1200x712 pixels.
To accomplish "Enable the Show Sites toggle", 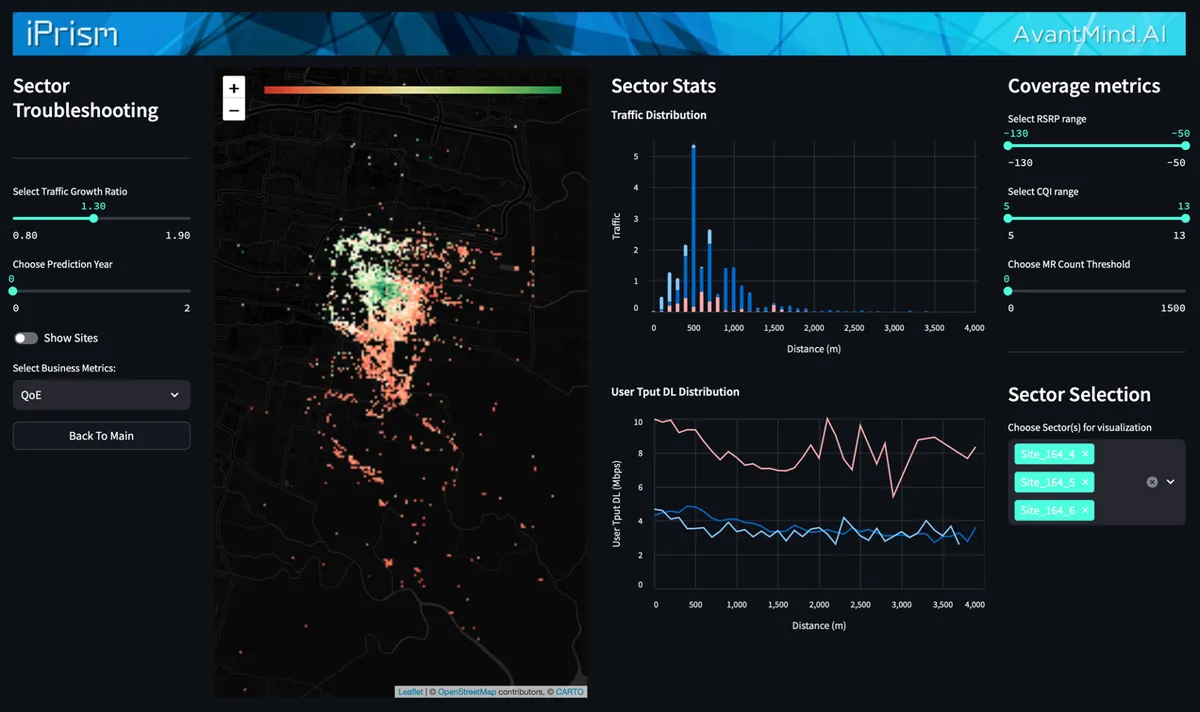I will 25,338.
